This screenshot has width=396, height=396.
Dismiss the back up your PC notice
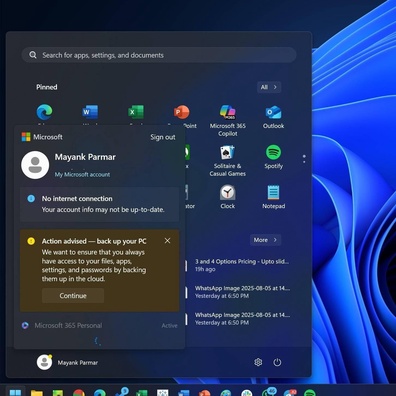tap(167, 241)
